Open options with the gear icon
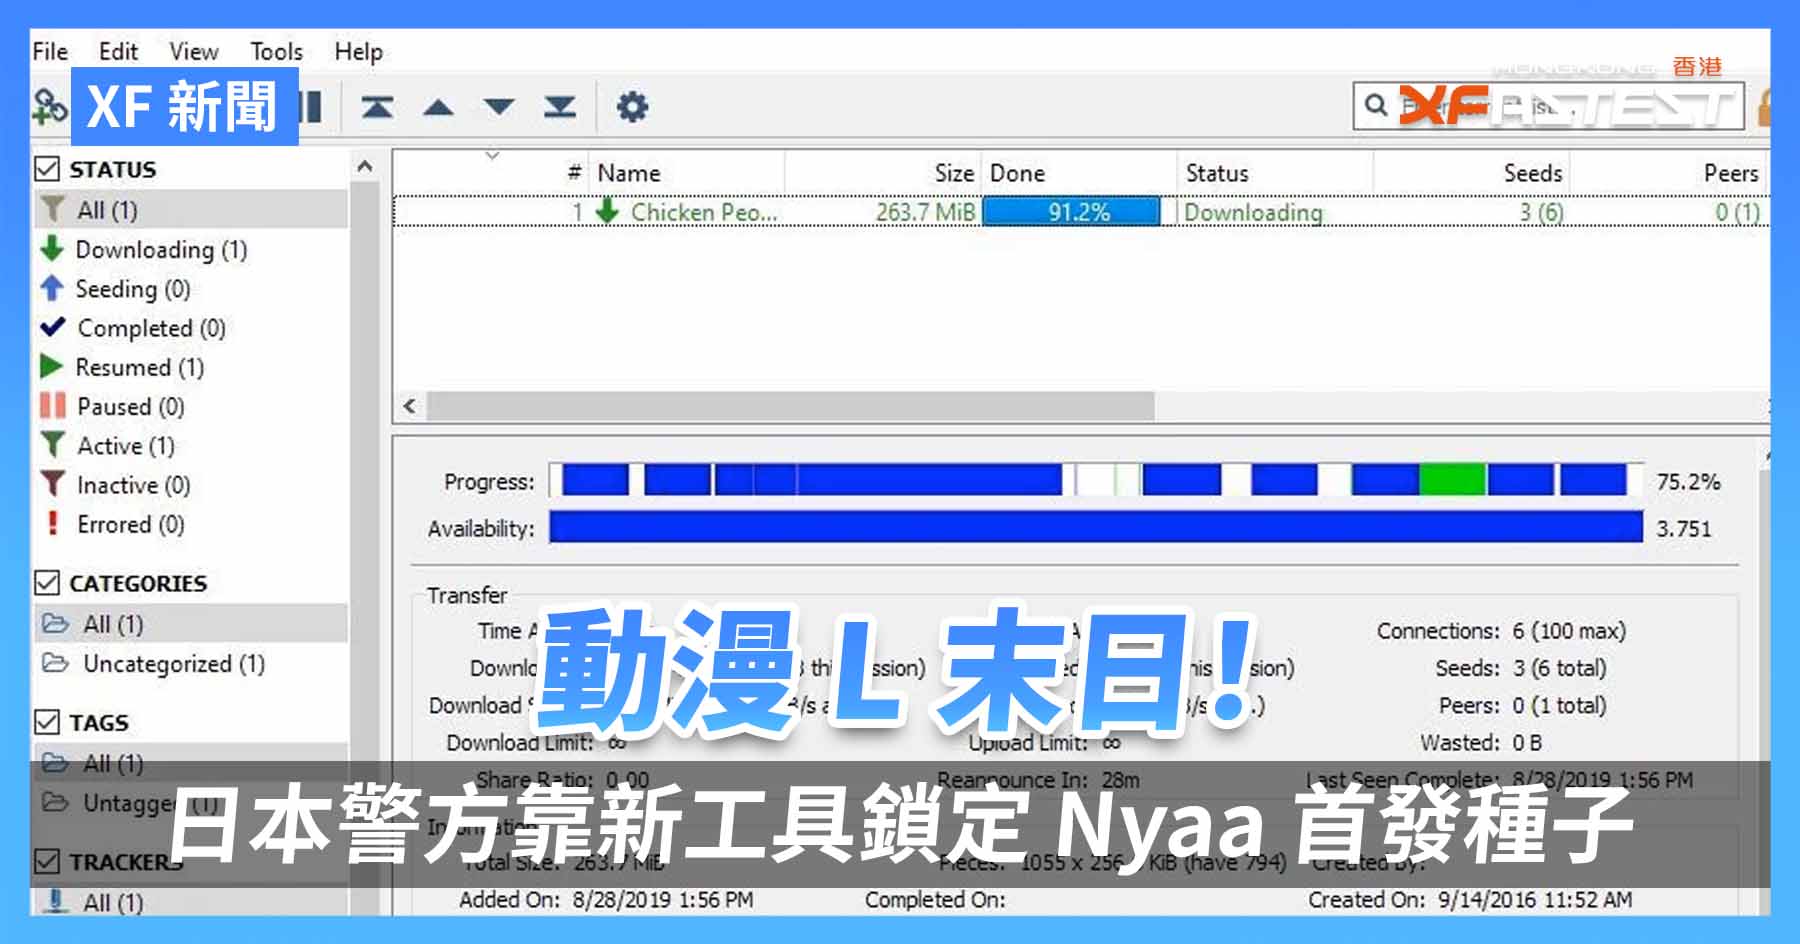 pyautogui.click(x=632, y=106)
